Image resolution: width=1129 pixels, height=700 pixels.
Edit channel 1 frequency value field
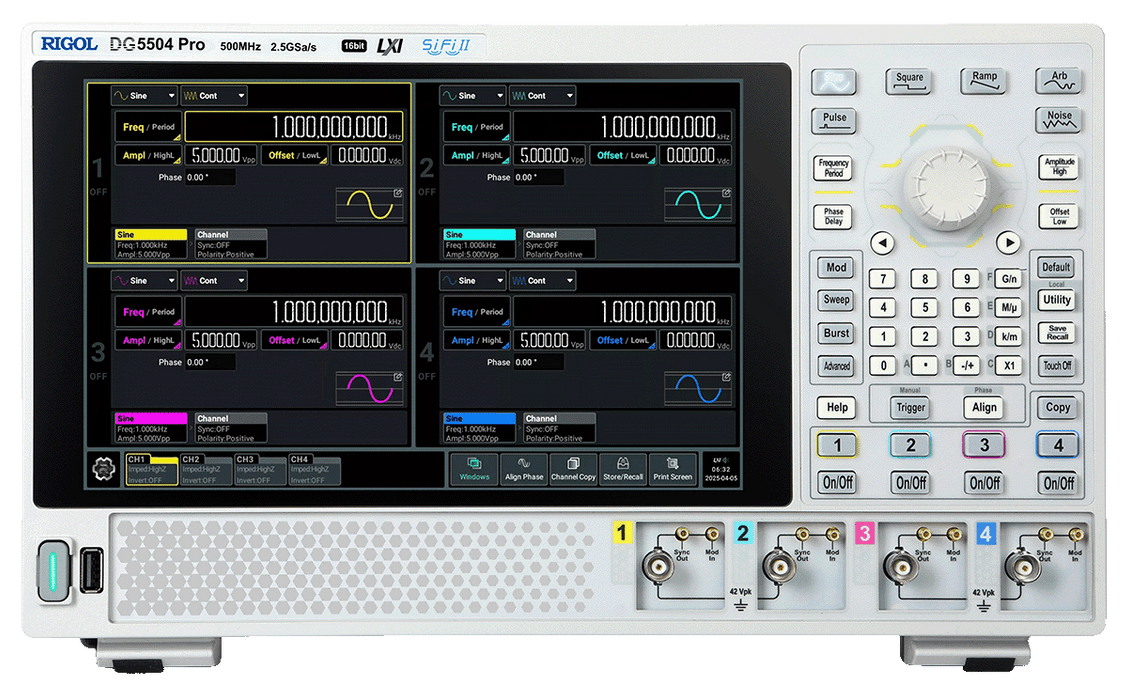point(294,127)
